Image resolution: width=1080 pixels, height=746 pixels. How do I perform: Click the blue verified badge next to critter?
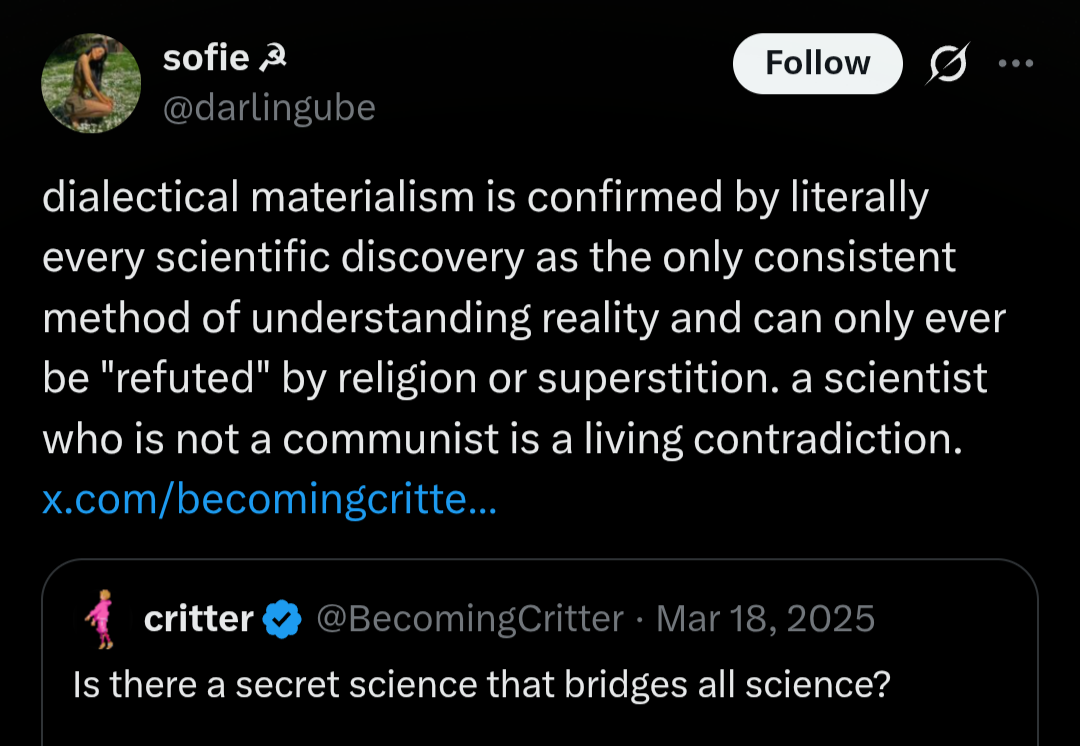pyautogui.click(x=283, y=619)
